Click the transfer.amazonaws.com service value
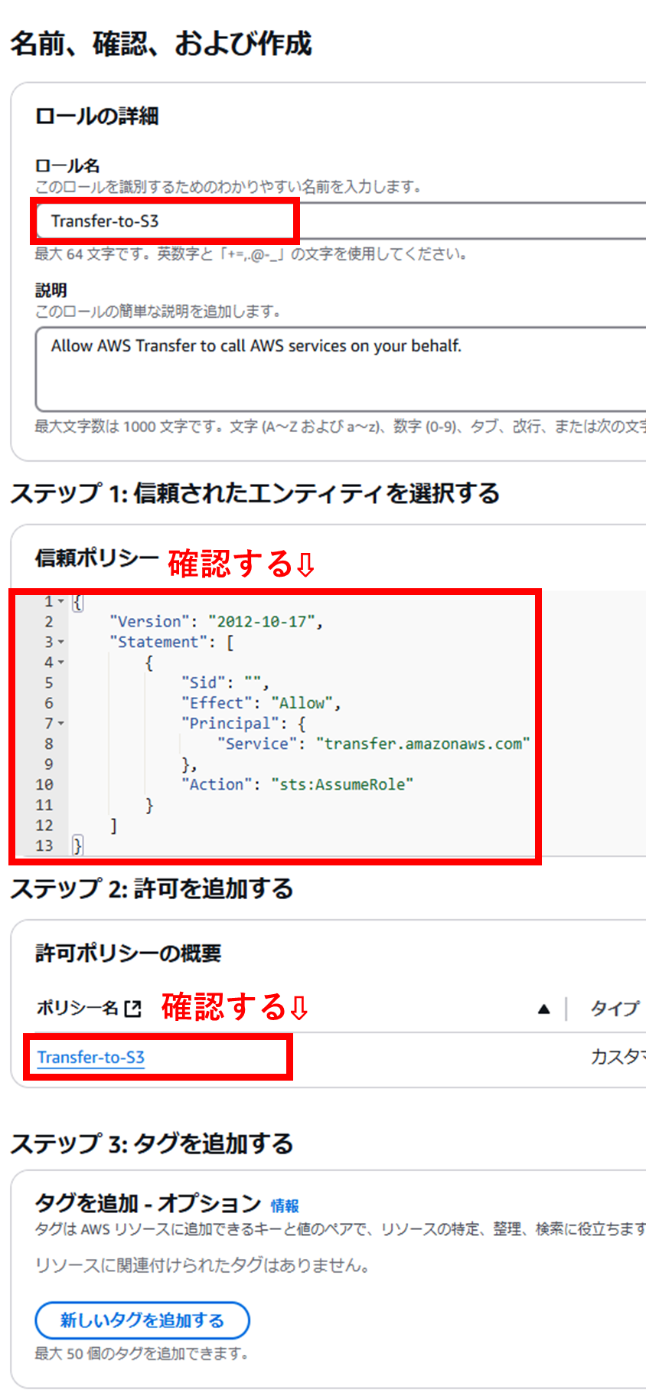 422,744
